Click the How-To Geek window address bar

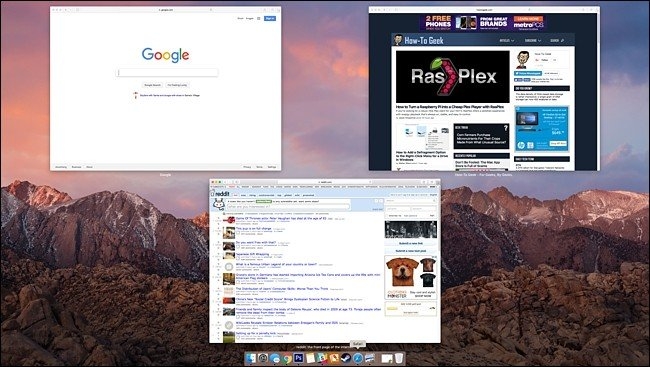click(x=484, y=9)
